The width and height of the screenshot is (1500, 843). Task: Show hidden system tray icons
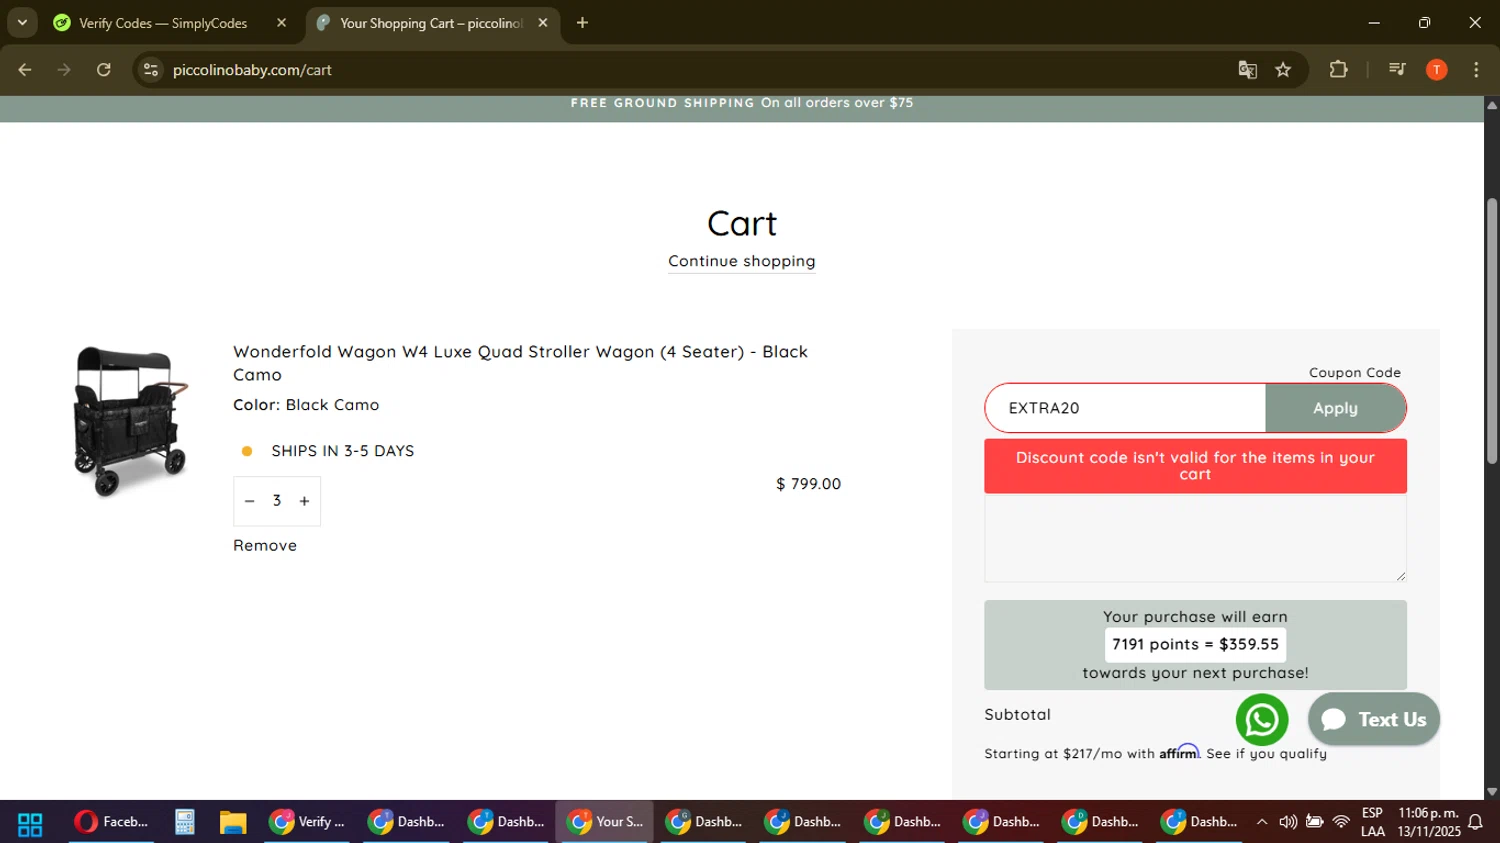coord(1262,822)
